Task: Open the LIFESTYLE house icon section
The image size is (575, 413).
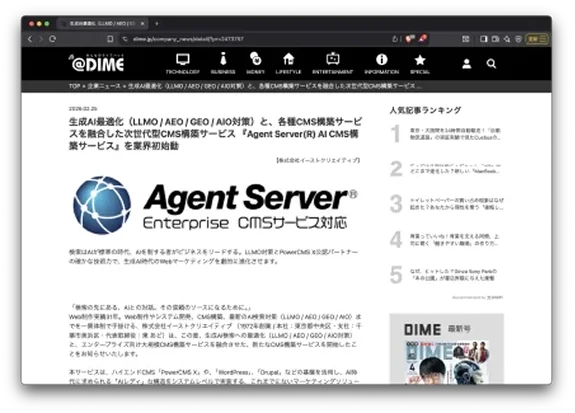Action: point(288,64)
